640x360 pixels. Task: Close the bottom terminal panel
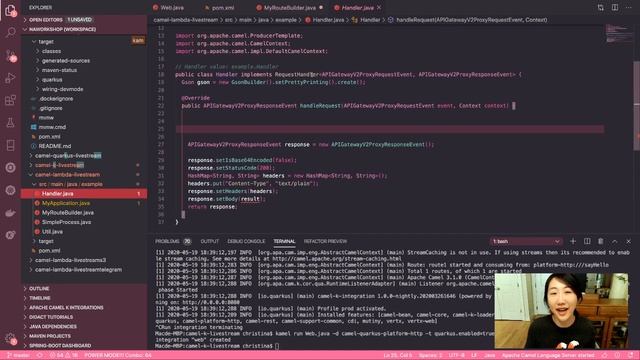pos(629,241)
